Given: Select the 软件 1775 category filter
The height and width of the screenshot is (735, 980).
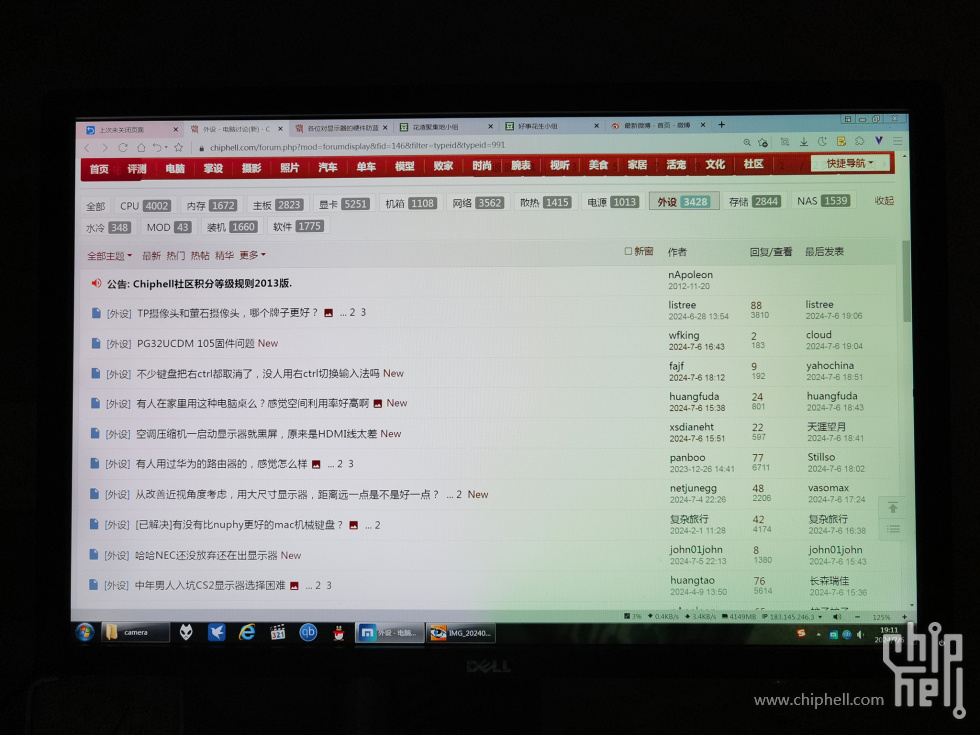Looking at the screenshot, I should pos(298,226).
